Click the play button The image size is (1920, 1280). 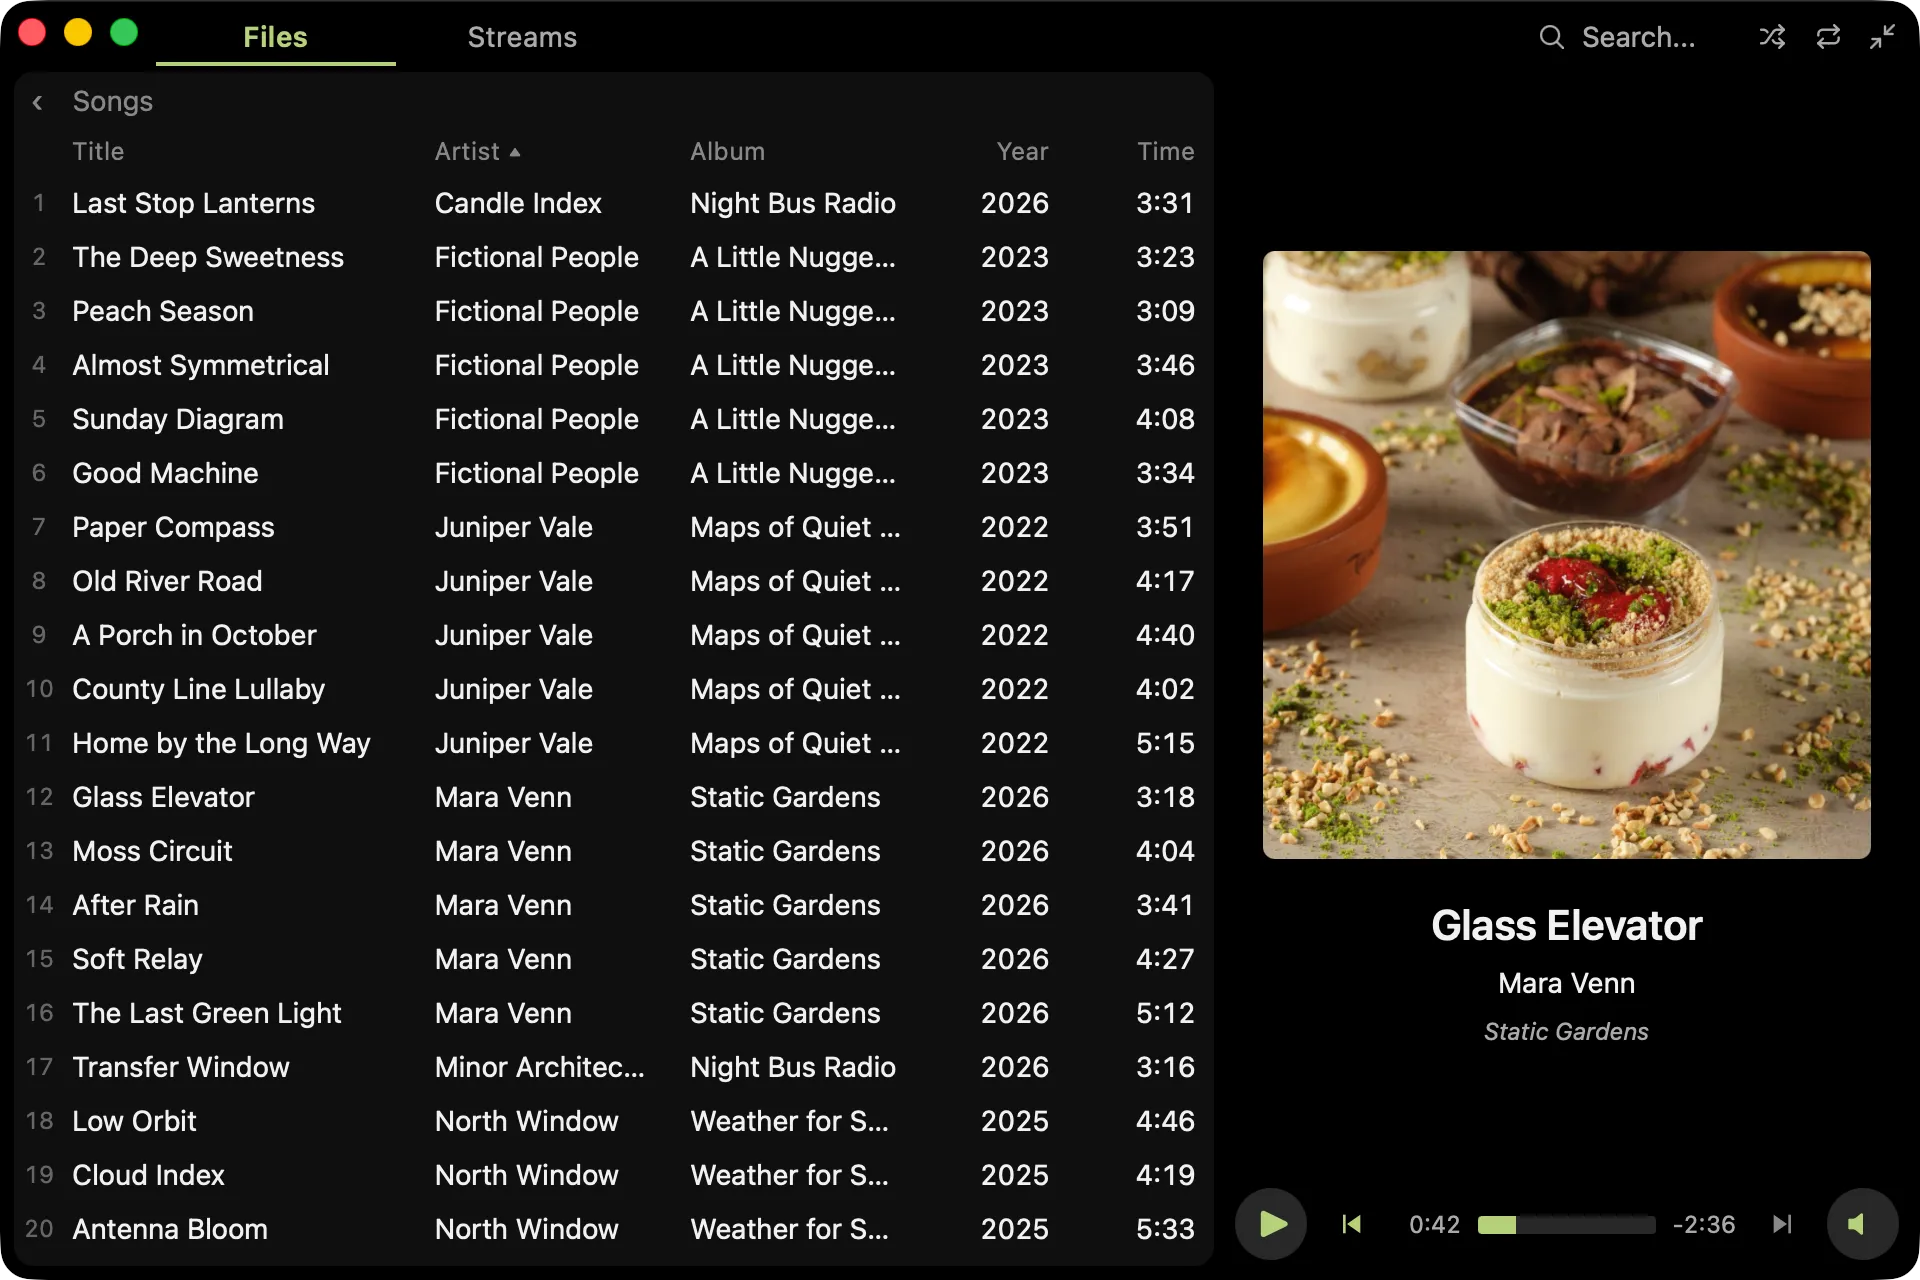pos(1271,1224)
